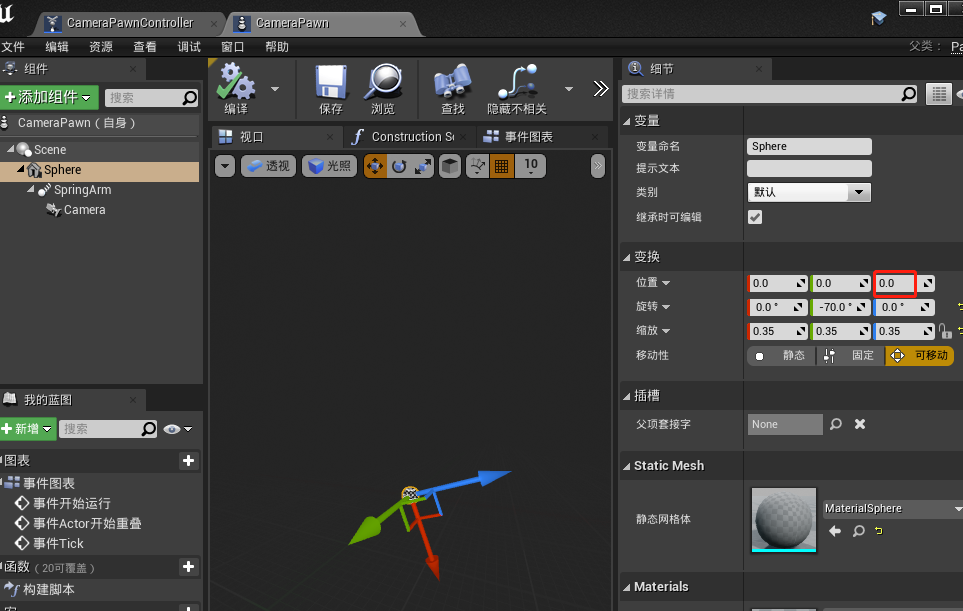Toggle 光照 (Lit) view mode button

point(329,166)
